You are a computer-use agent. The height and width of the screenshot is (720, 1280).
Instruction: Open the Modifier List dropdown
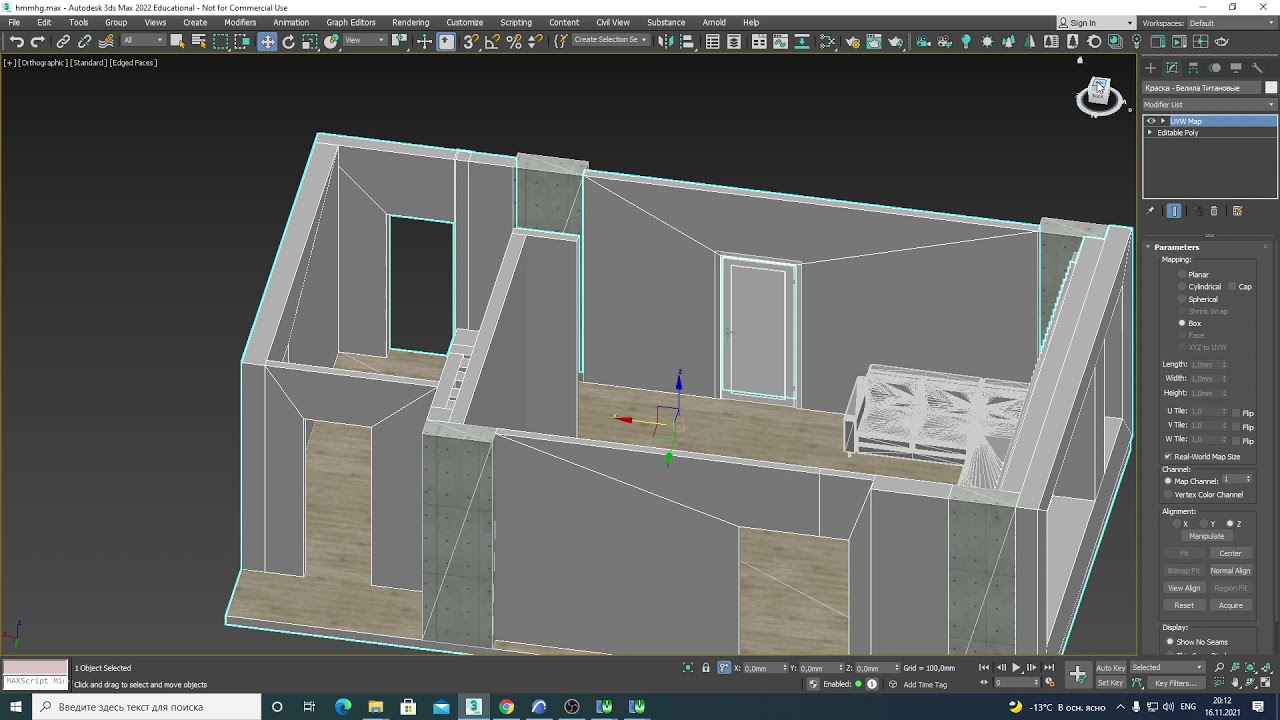pos(1210,104)
